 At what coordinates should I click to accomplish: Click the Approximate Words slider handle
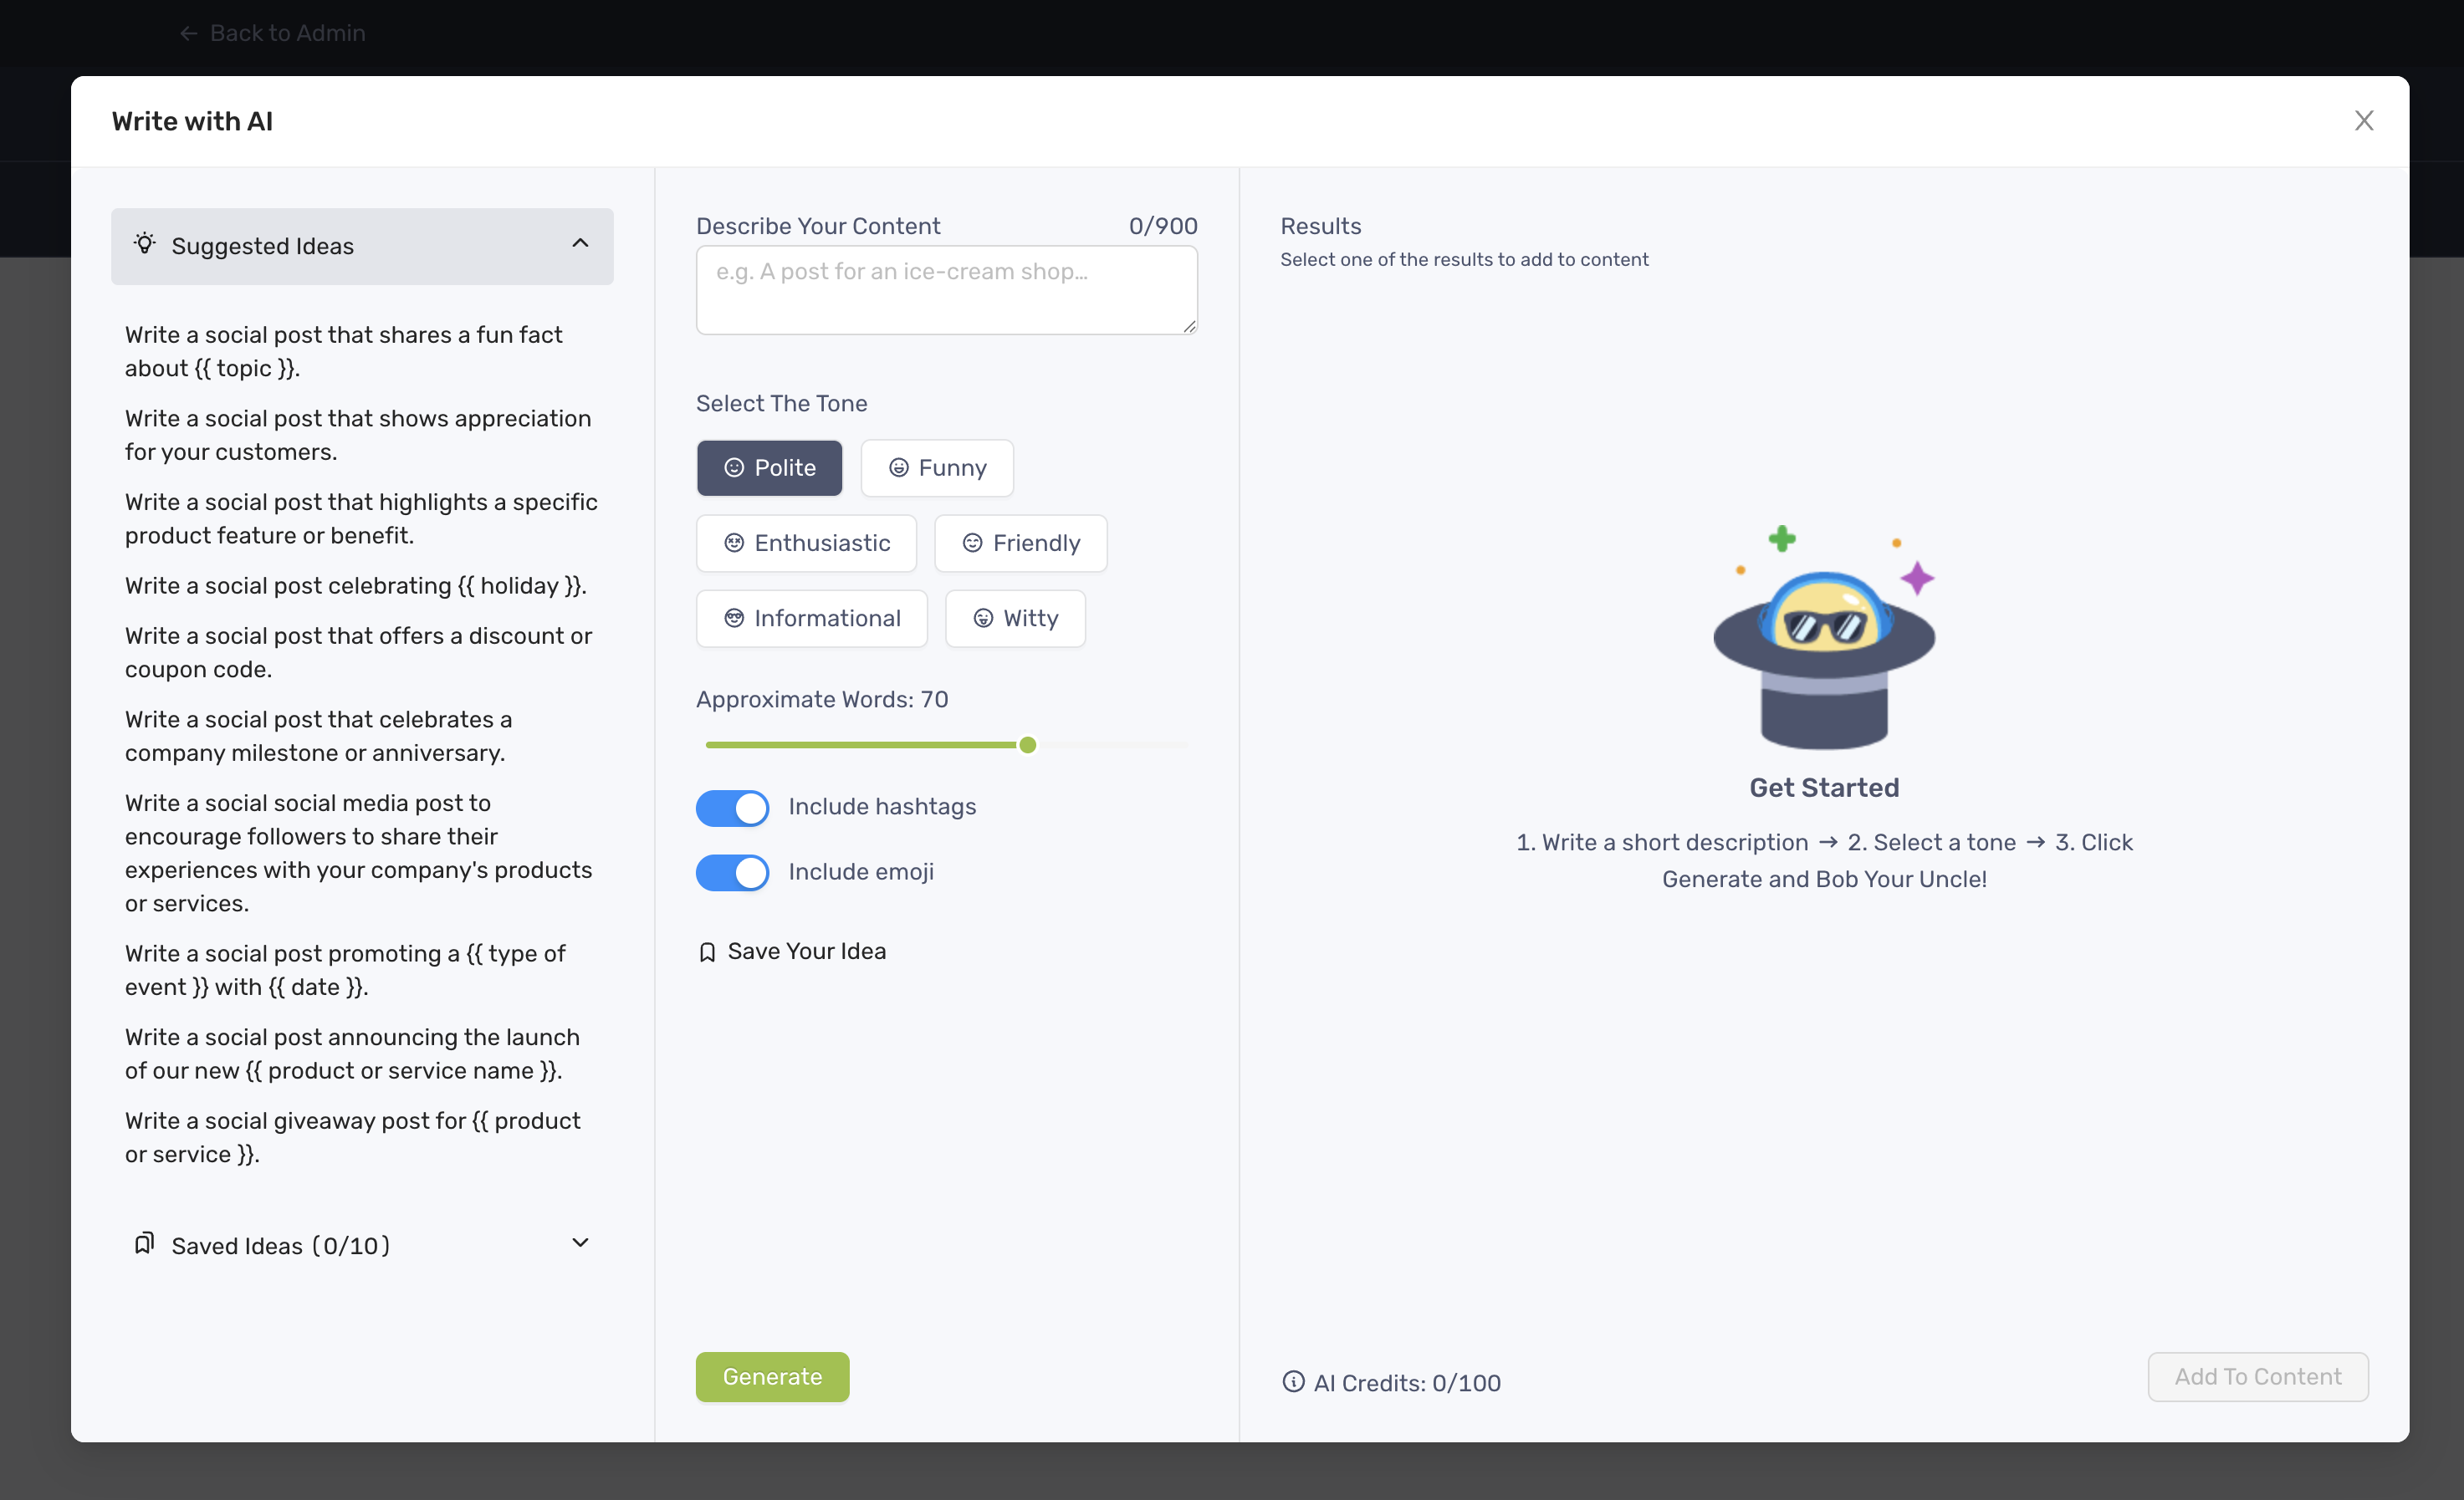pos(1027,745)
